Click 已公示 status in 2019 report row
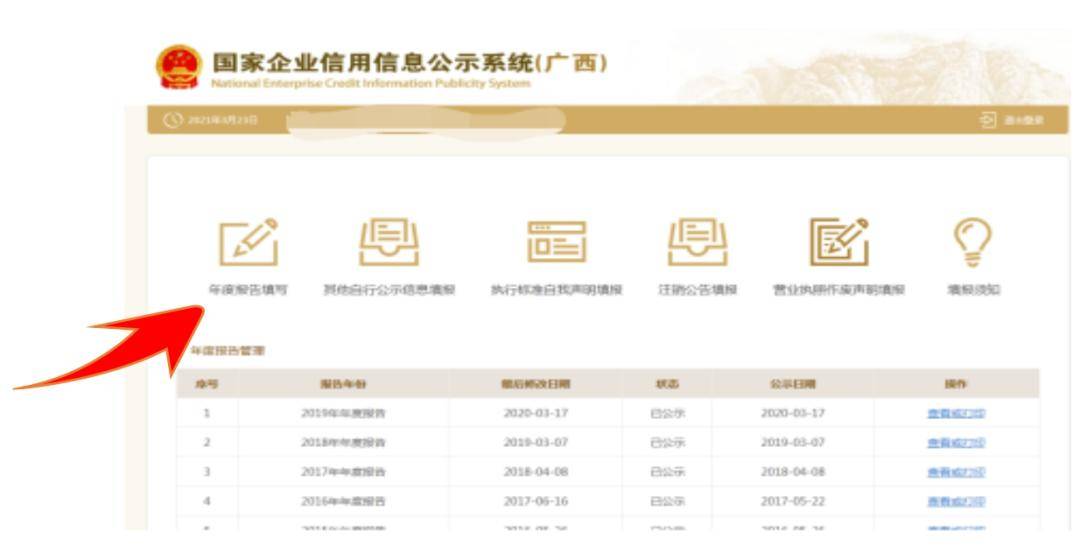Image resolution: width=1080 pixels, height=552 pixels. (x=667, y=413)
